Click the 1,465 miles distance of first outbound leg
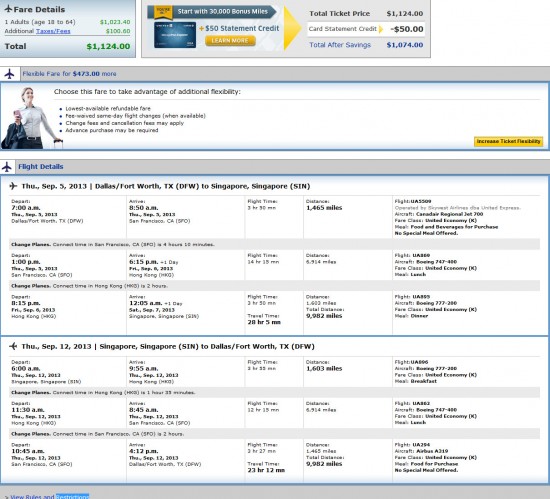The height and width of the screenshot is (499, 550). (x=324, y=208)
